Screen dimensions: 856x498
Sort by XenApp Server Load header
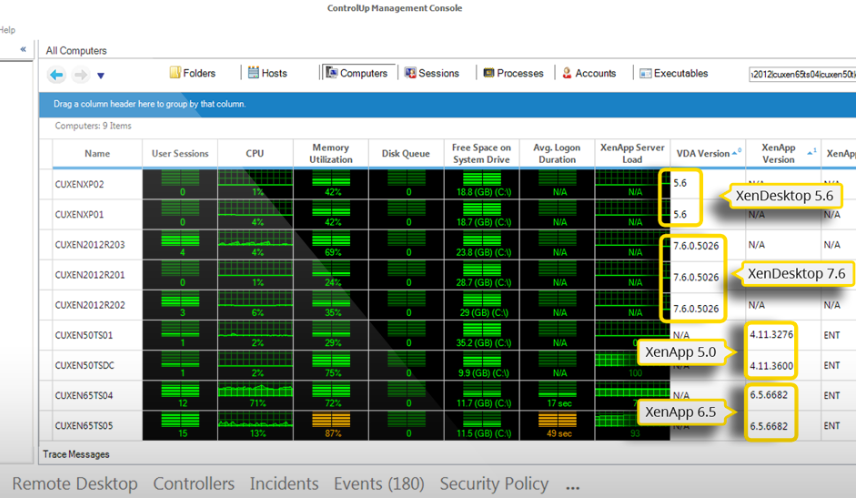(632, 153)
